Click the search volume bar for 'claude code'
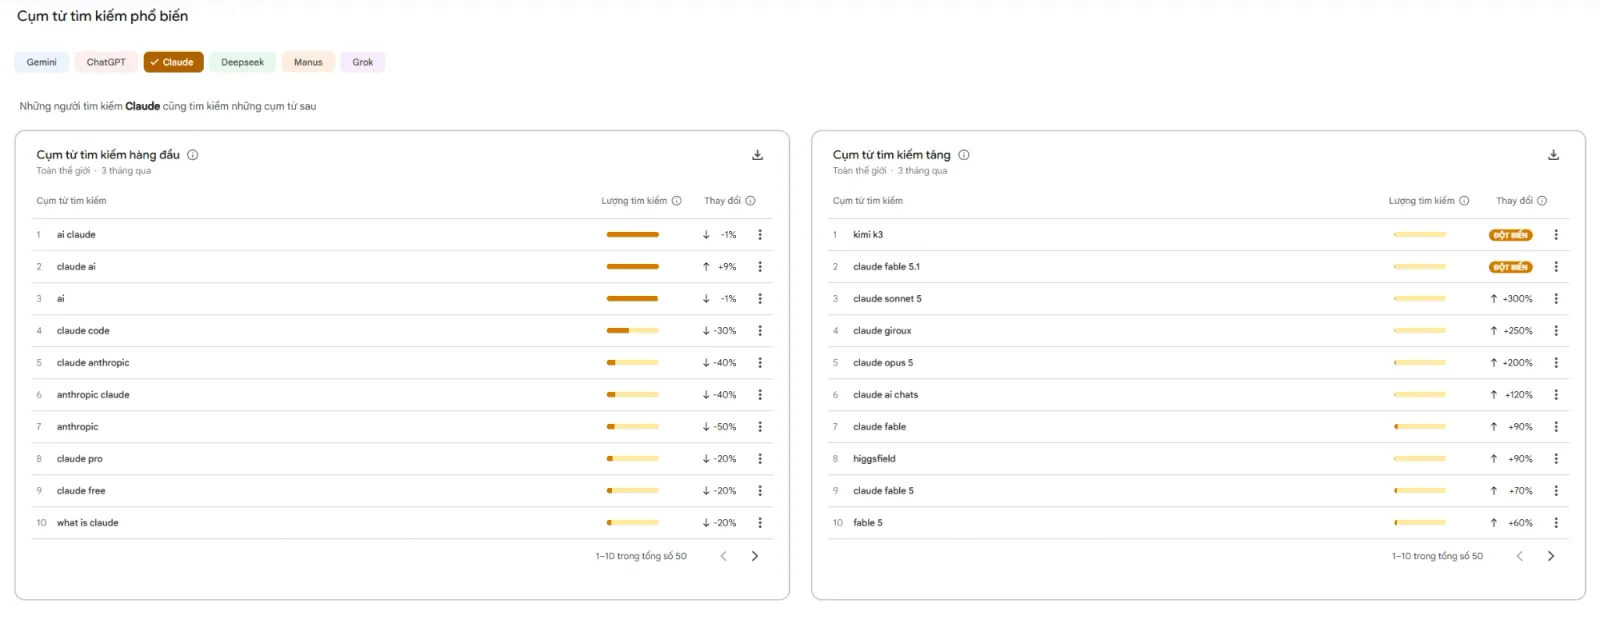1600x620 pixels. 632,331
